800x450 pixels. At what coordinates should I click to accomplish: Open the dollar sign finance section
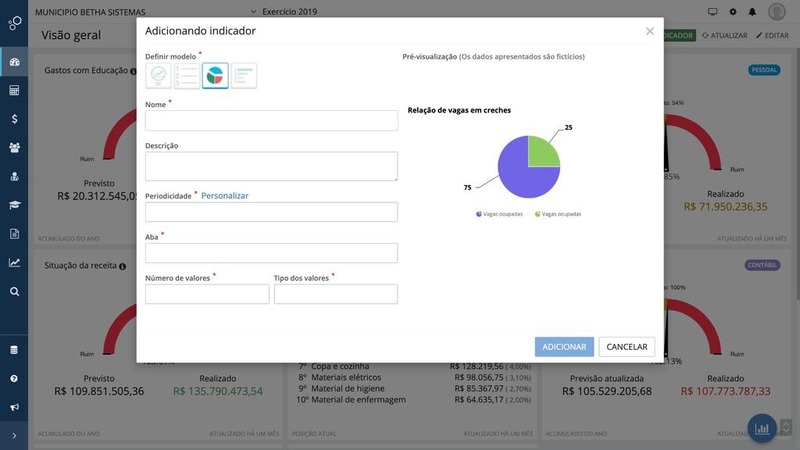coord(14,119)
